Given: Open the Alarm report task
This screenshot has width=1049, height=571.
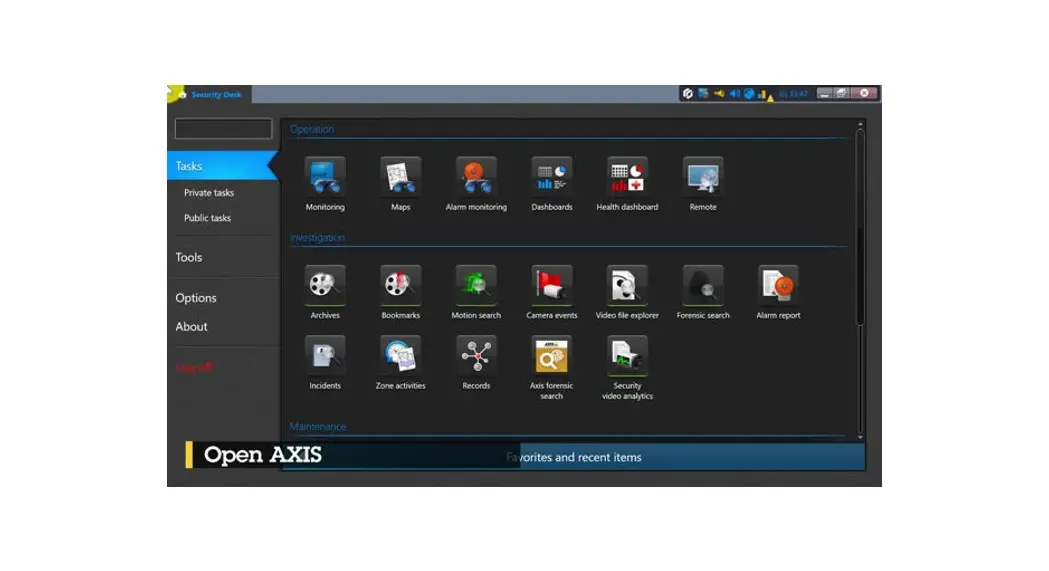Looking at the screenshot, I should coord(778,292).
